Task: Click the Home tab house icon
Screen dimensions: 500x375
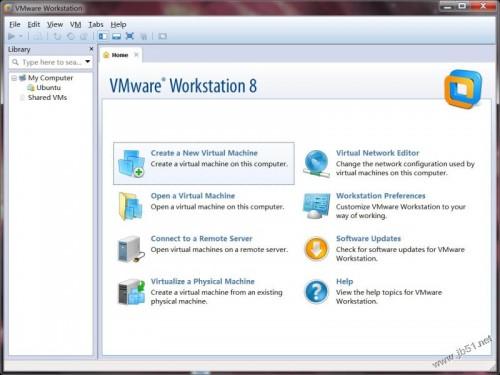Action: point(106,55)
